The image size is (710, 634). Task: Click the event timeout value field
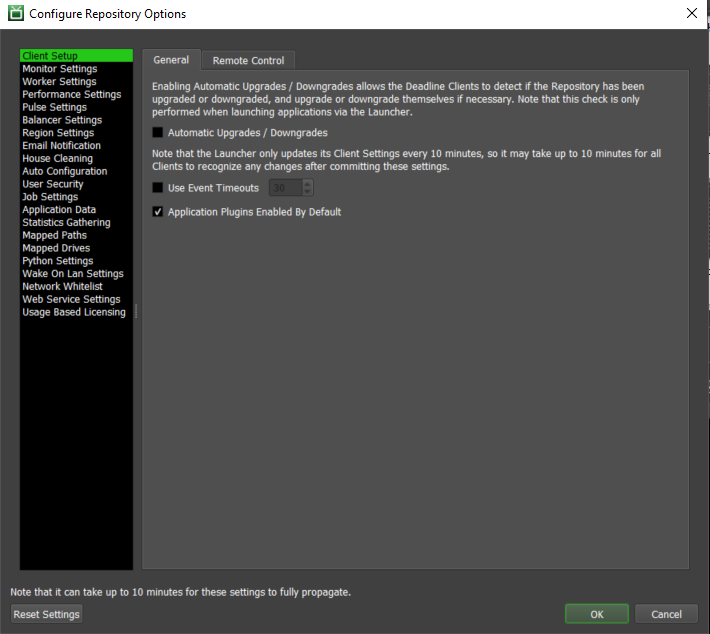click(285, 187)
